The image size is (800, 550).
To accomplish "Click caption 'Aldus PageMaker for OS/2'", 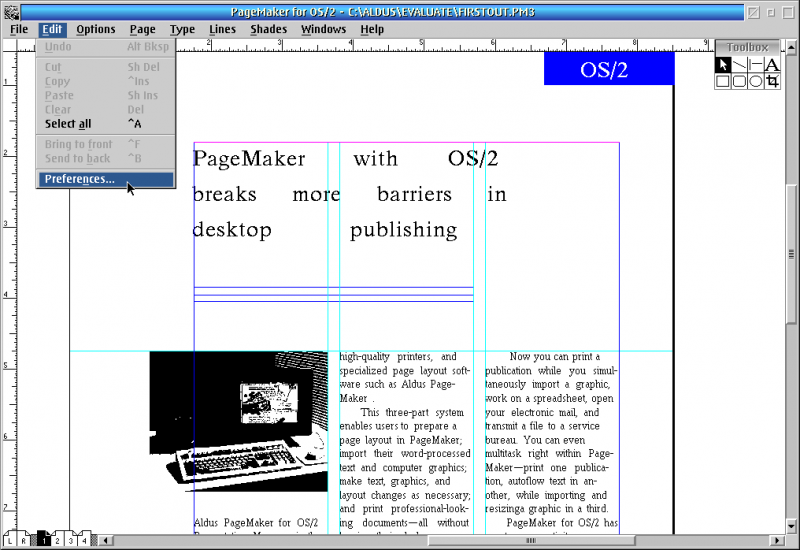I will click(x=256, y=523).
